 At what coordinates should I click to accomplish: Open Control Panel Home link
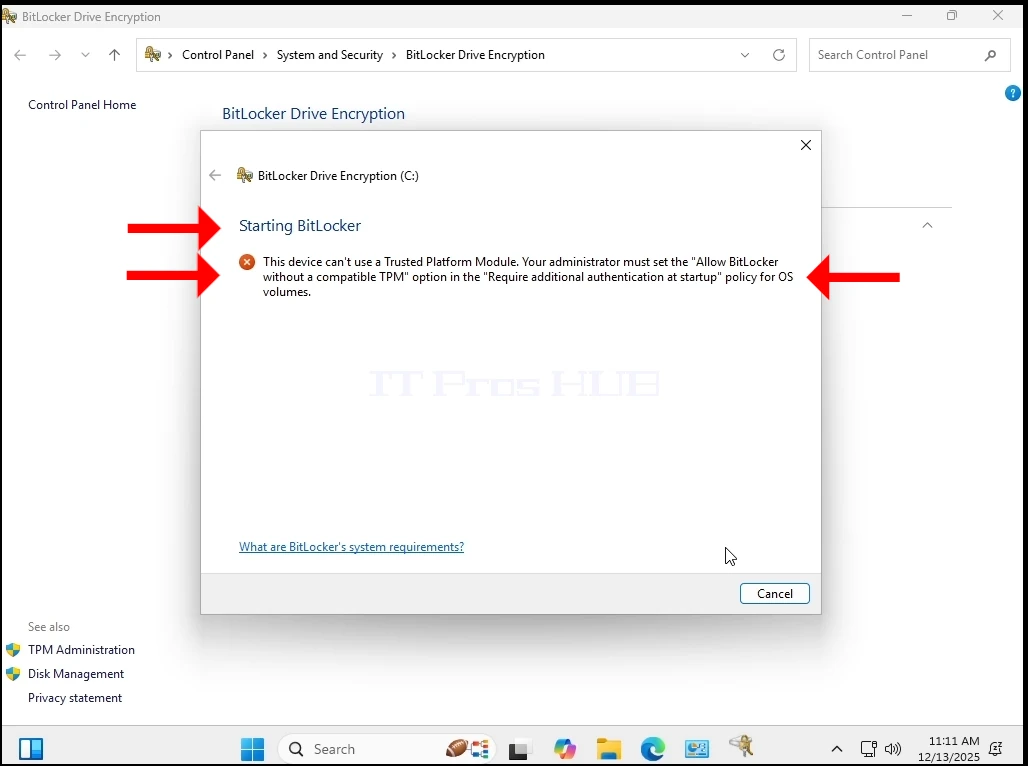82,105
